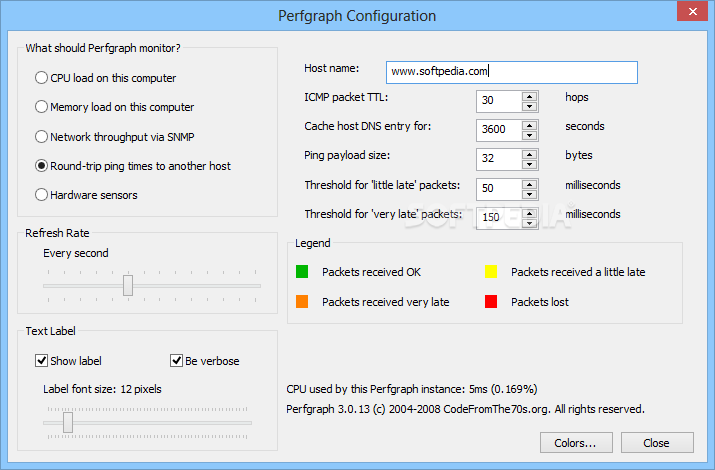Viewport: 715px width, 470px height.
Task: Decrease ping payload size with down arrow
Action: pyautogui.click(x=529, y=165)
